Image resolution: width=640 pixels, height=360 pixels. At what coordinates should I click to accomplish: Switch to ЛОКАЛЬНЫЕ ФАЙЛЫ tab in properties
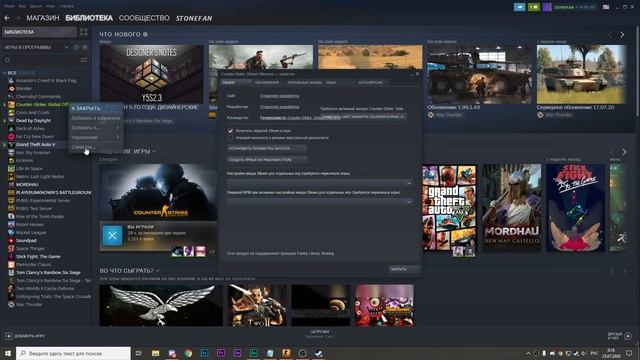coord(304,82)
